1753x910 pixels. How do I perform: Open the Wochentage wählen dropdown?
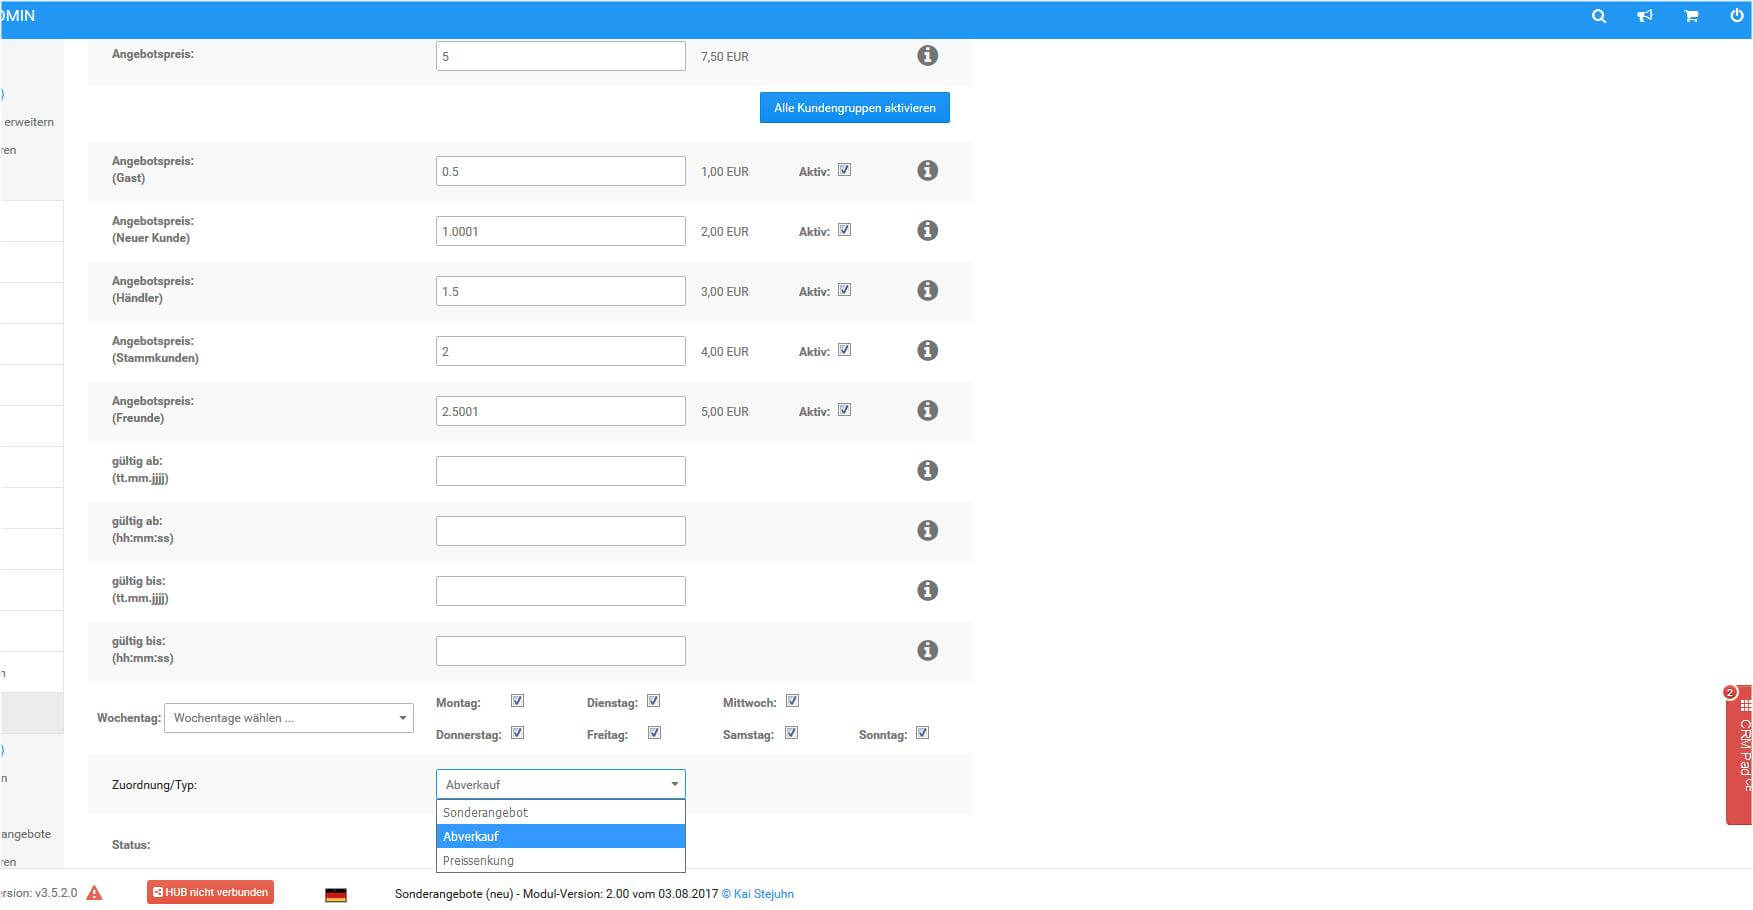click(x=288, y=718)
